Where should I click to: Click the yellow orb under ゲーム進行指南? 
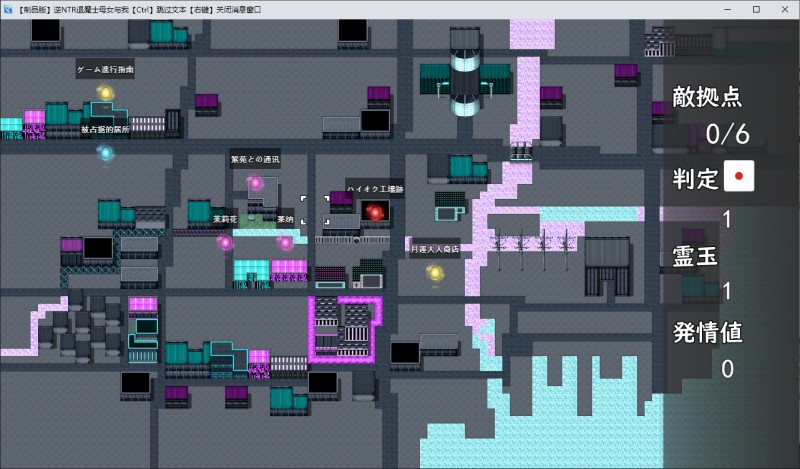pos(105,93)
